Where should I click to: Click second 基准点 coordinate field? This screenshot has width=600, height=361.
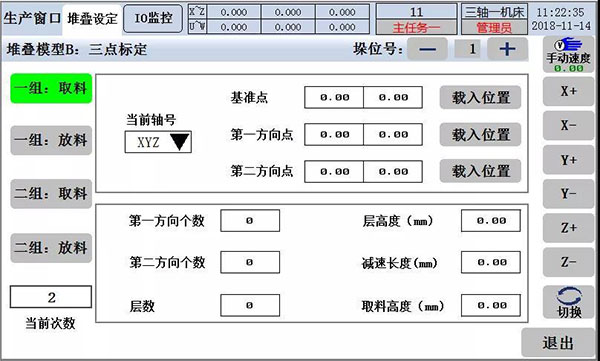[x=393, y=97]
